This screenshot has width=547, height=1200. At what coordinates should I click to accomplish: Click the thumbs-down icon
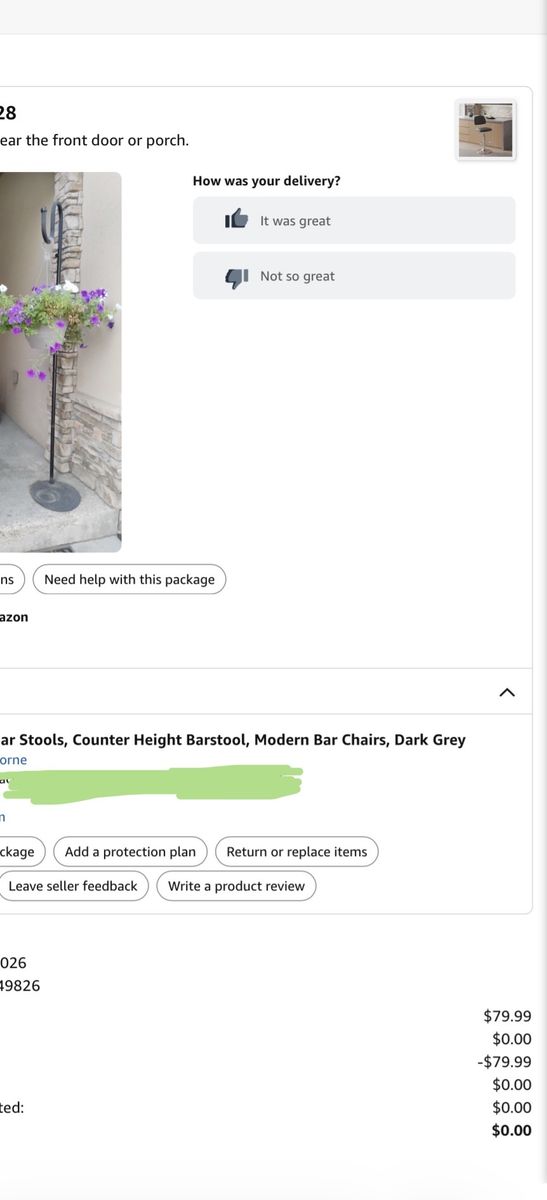point(236,277)
